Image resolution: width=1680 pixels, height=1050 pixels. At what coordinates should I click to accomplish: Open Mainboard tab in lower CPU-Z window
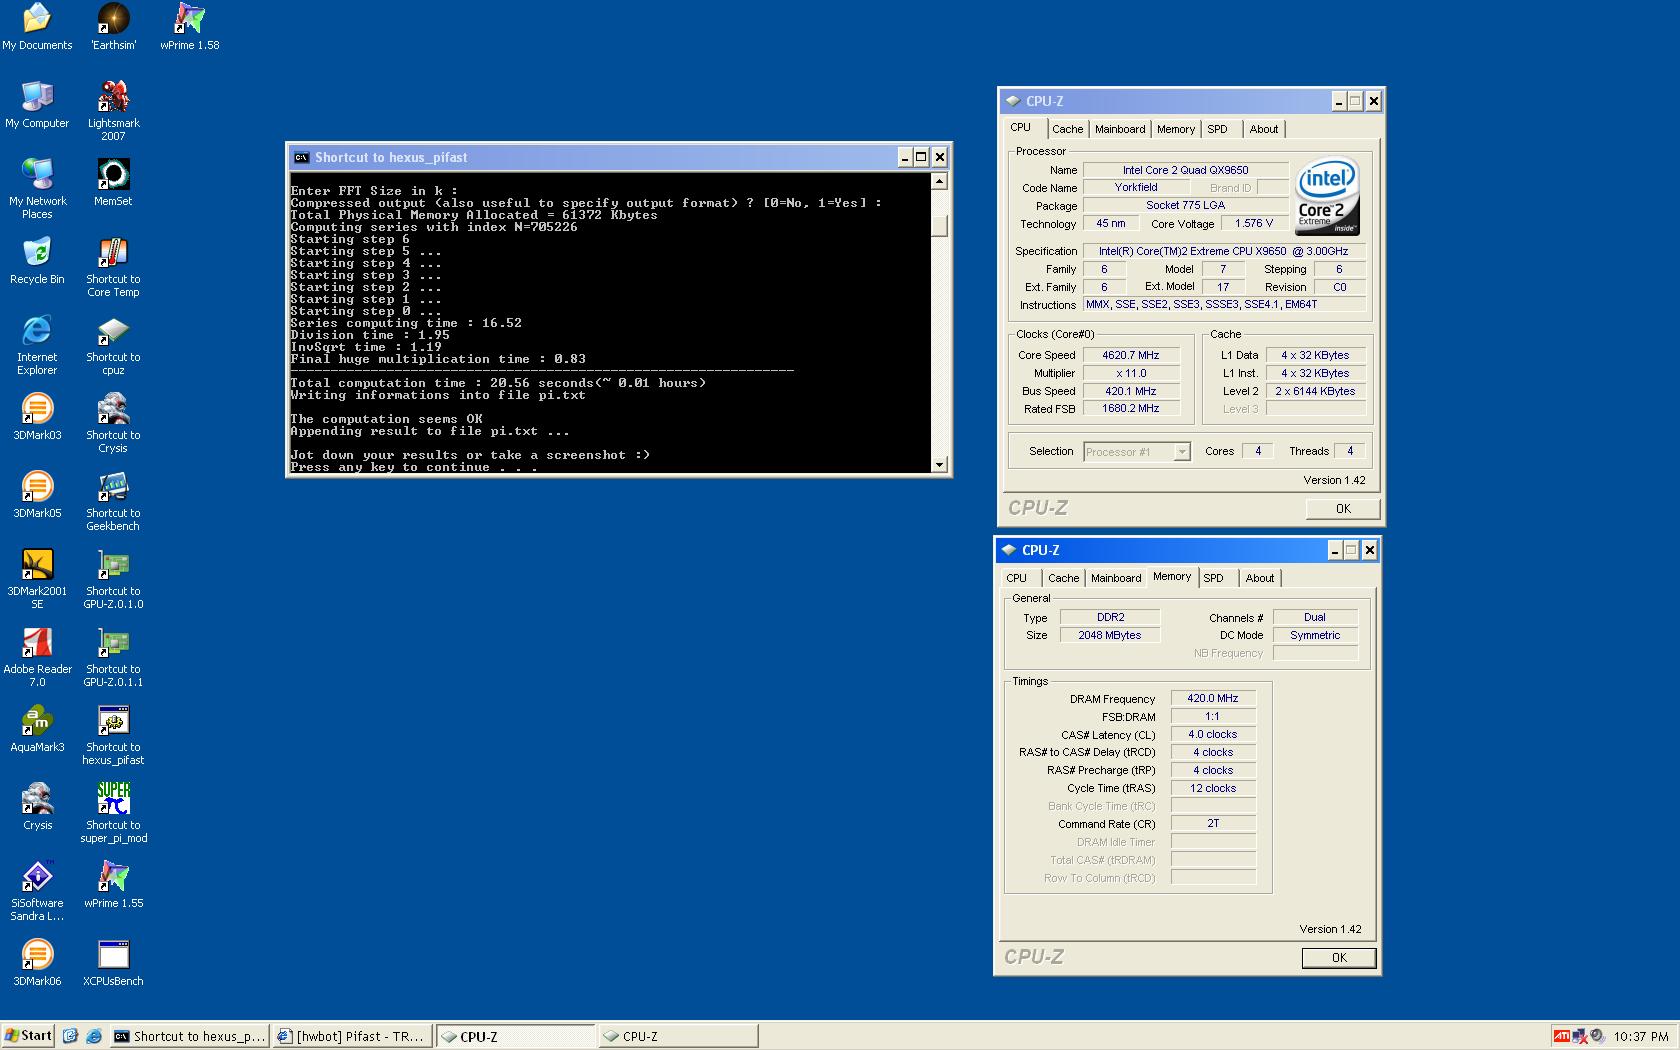coord(1116,578)
